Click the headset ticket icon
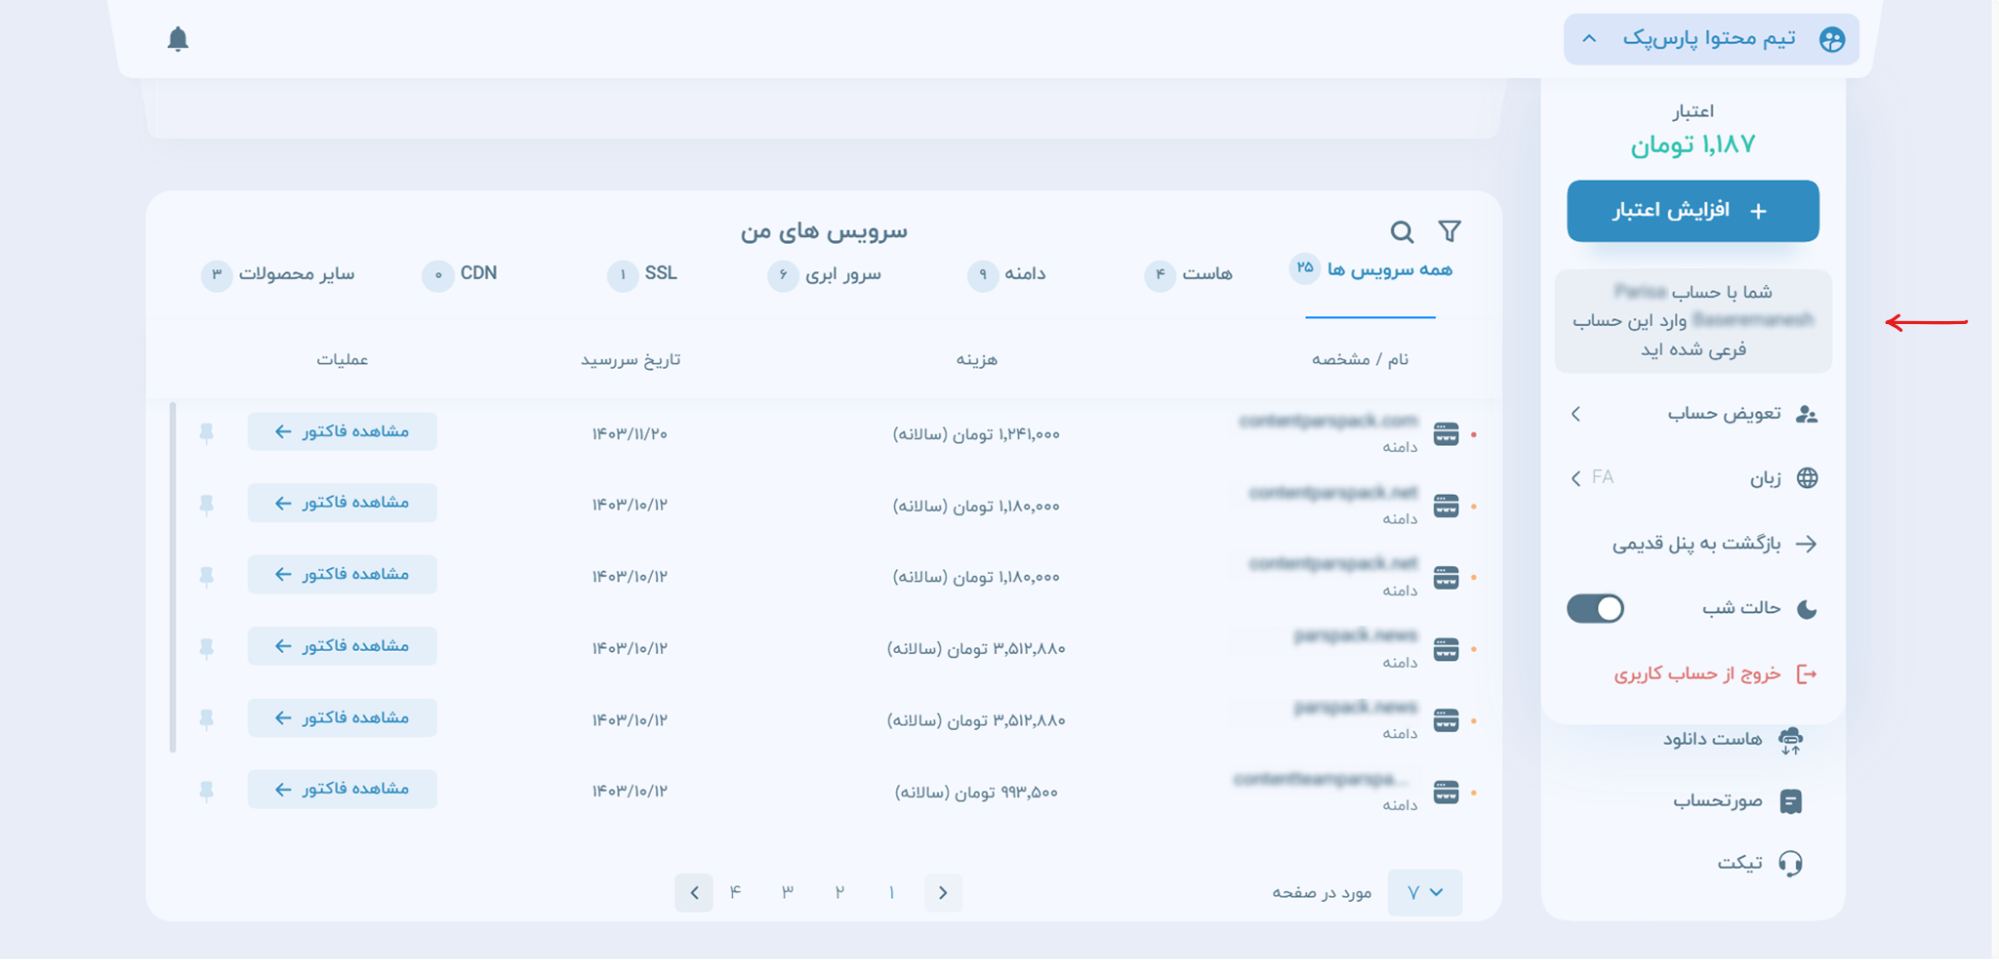Screen dimensions: 1999x960 pos(1790,863)
